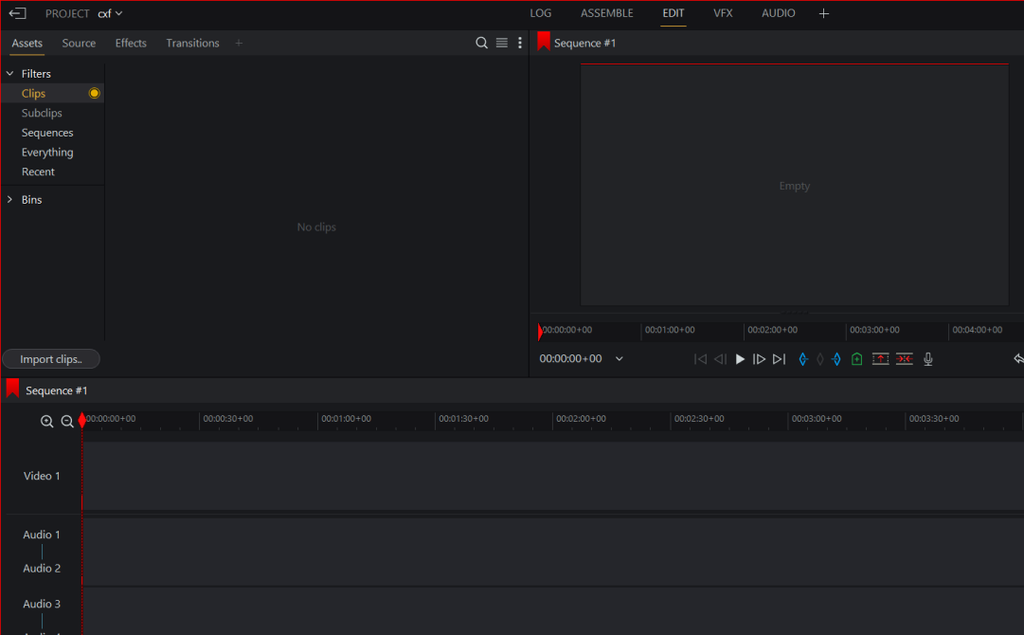
Task: Open the Assets panel three-dot menu
Action: 520,42
